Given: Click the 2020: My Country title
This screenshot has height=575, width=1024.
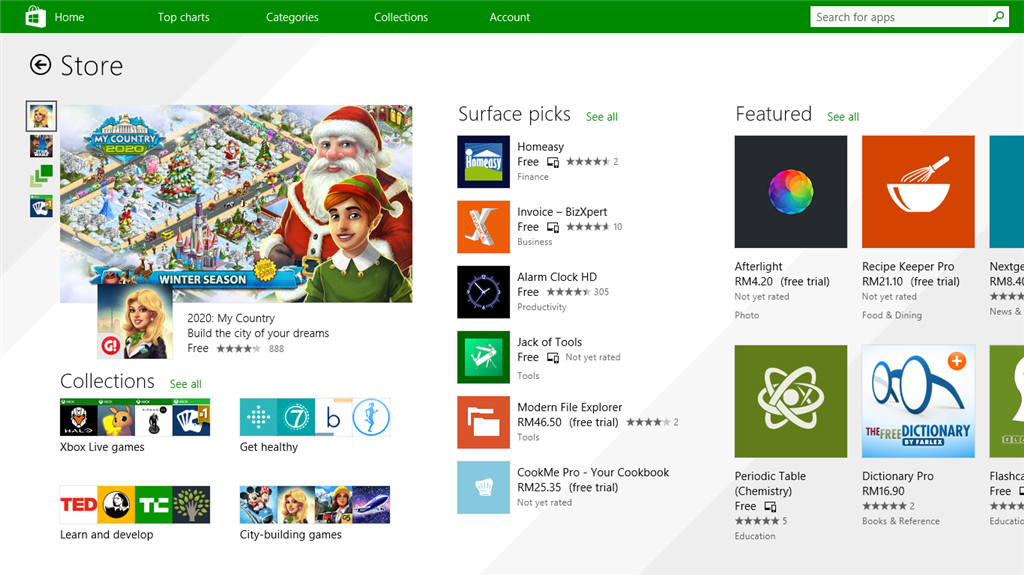Looking at the screenshot, I should [x=231, y=318].
